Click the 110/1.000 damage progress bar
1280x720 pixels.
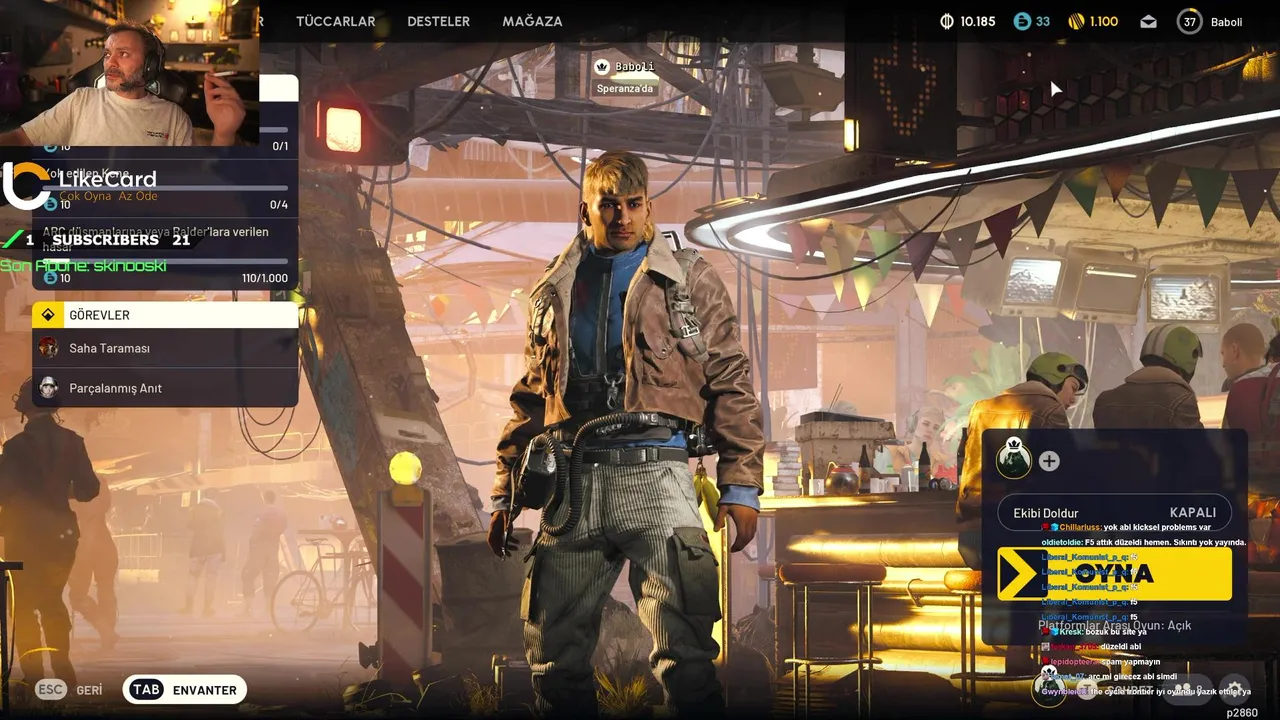pos(164,261)
